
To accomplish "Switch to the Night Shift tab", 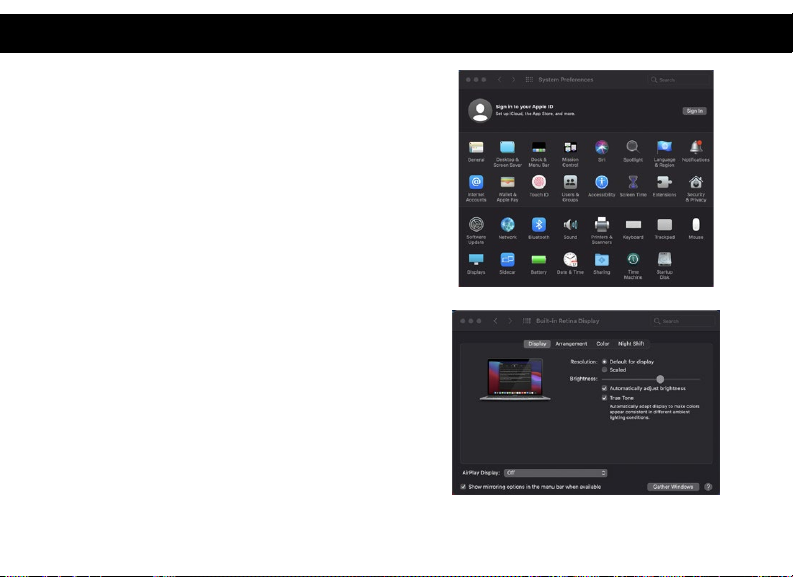I will [x=631, y=343].
